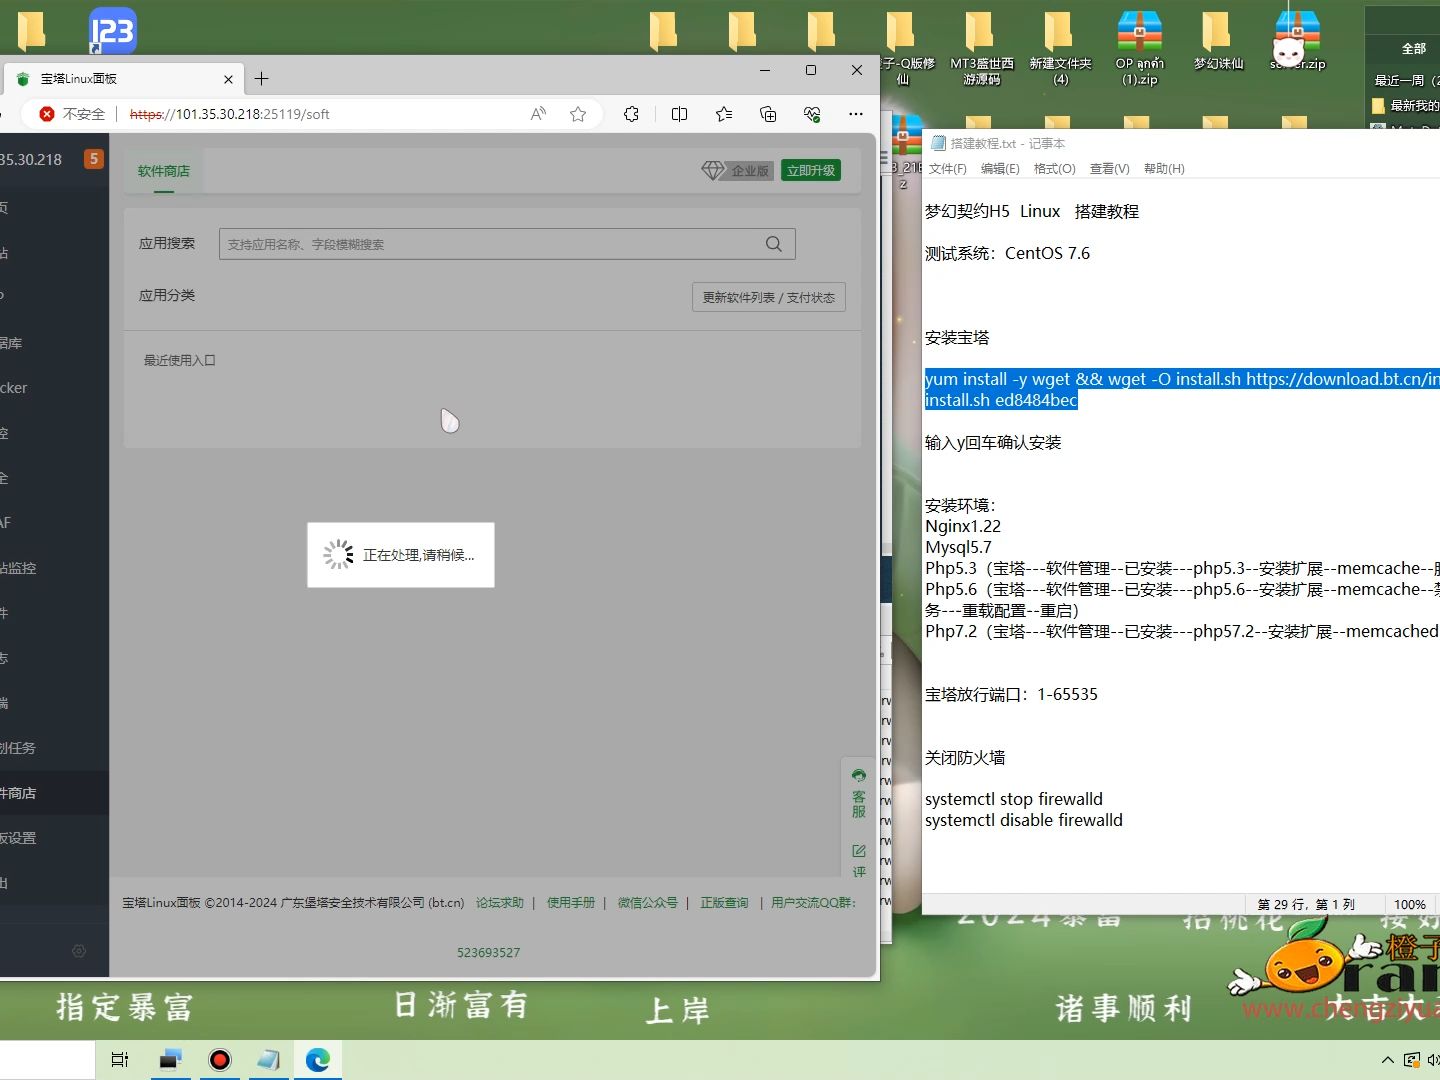Click the Edge read aloud icon

tap(538, 114)
